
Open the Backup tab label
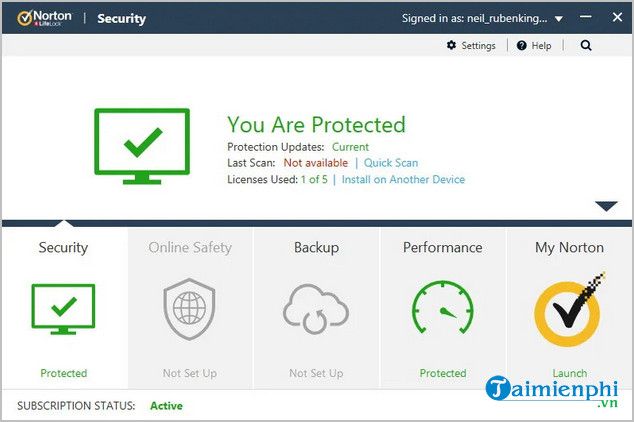316,247
